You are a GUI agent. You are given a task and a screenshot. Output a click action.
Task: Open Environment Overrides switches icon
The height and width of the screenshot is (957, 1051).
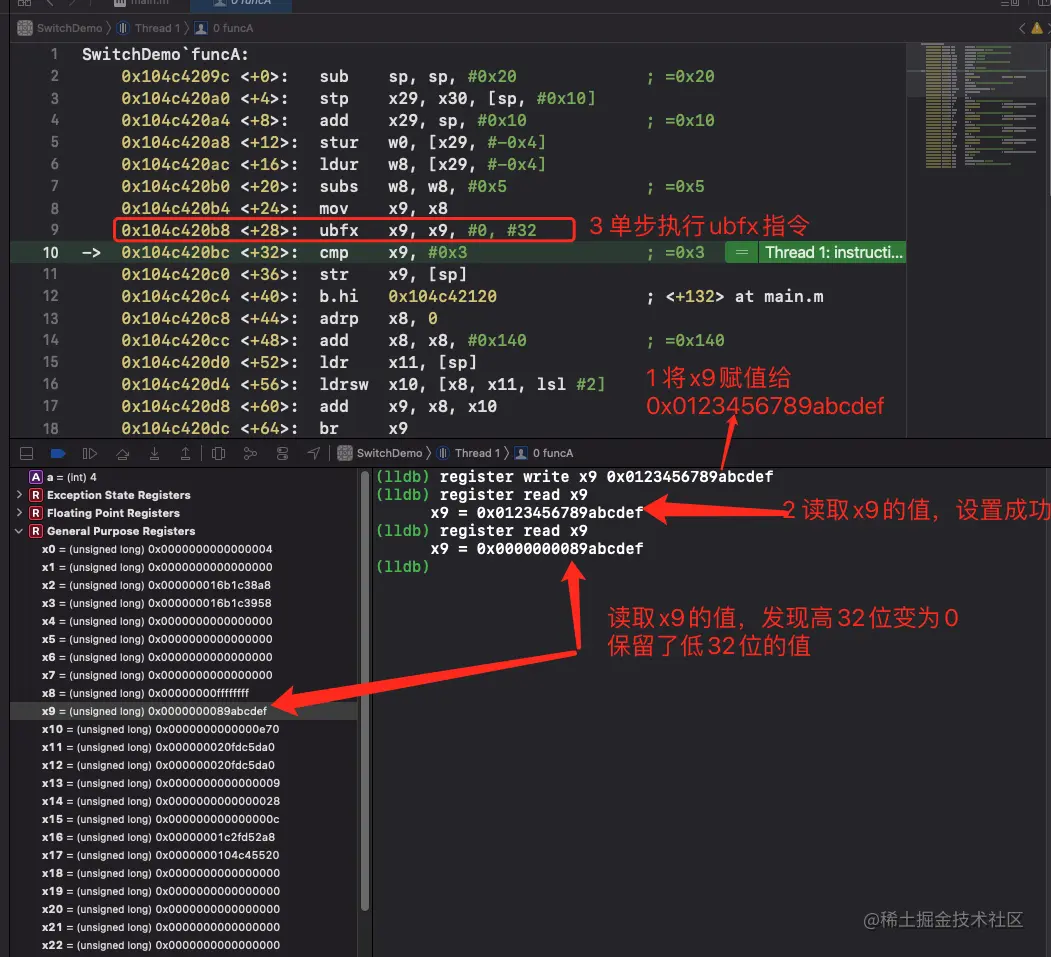tap(283, 453)
